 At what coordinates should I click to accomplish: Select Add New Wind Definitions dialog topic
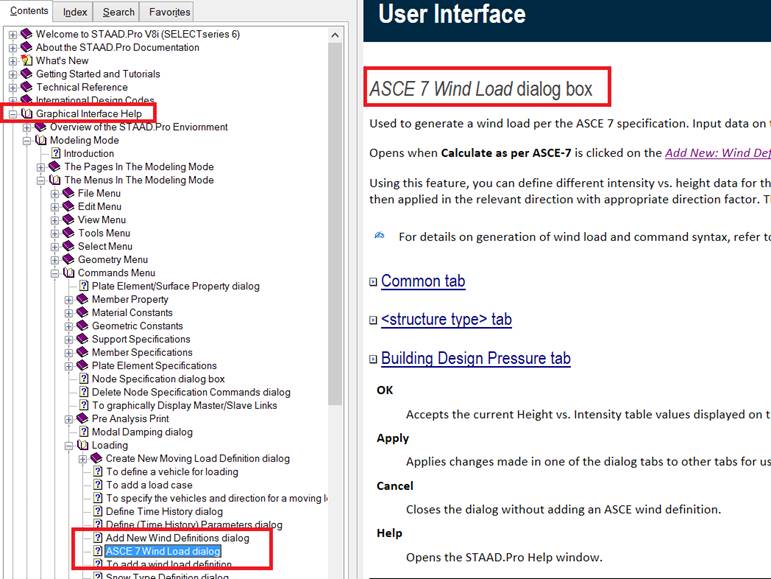coord(177,538)
